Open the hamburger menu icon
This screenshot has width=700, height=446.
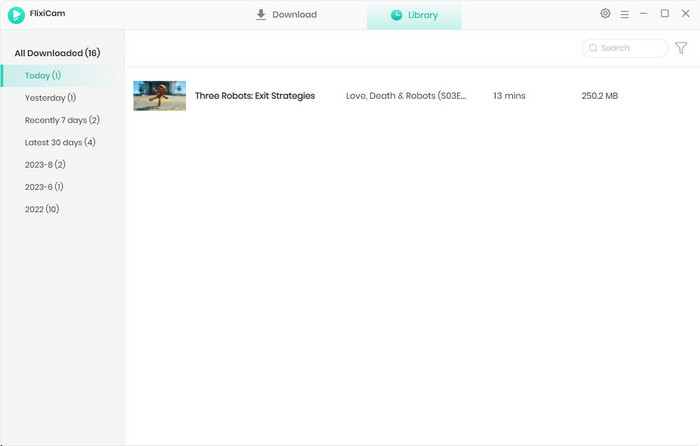(624, 15)
